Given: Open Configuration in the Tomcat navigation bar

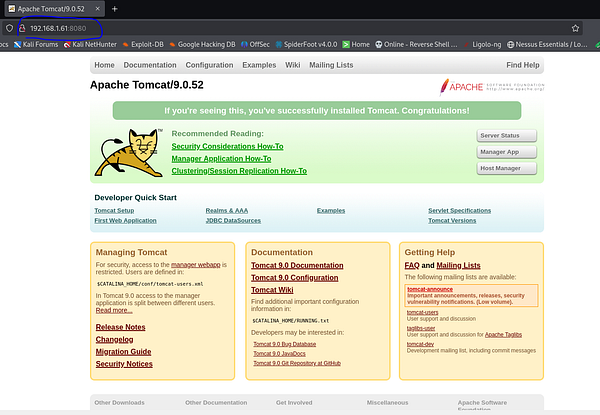Looking at the screenshot, I should pos(209,65).
